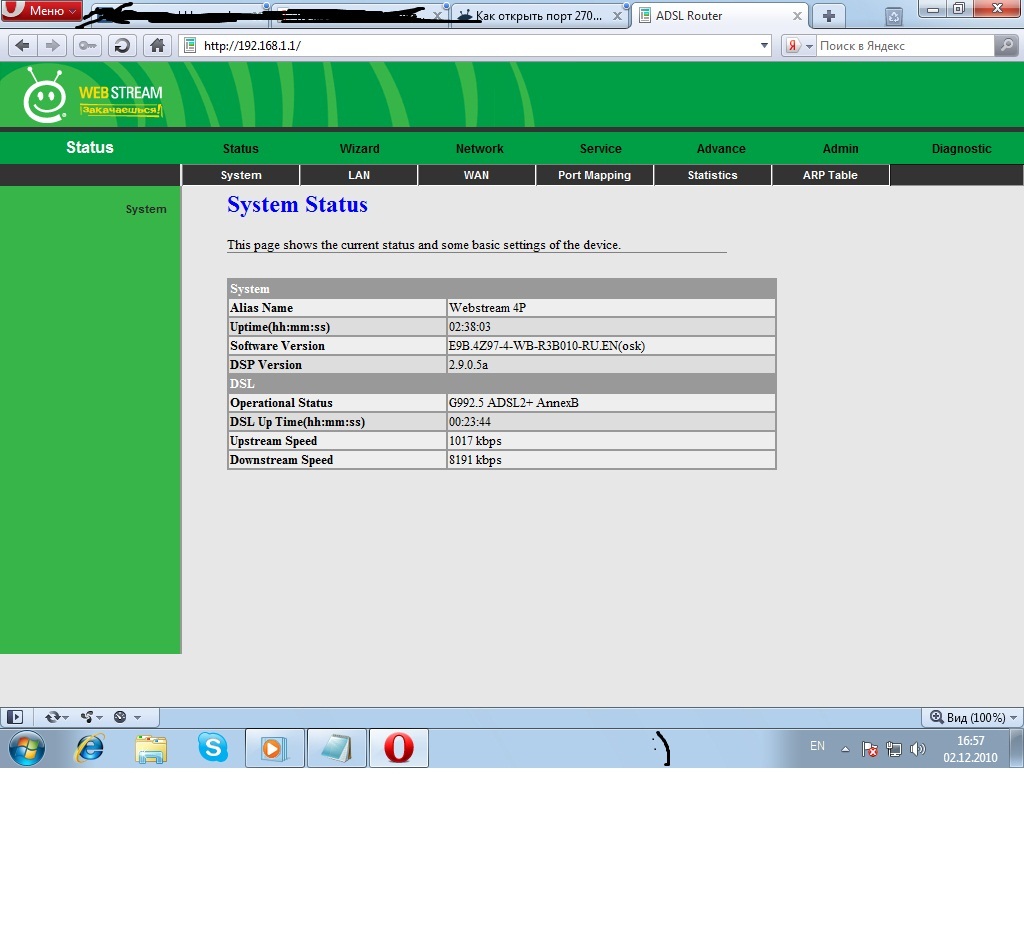Open Opera Unite icon in status bar
The image size is (1024, 950).
87,717
